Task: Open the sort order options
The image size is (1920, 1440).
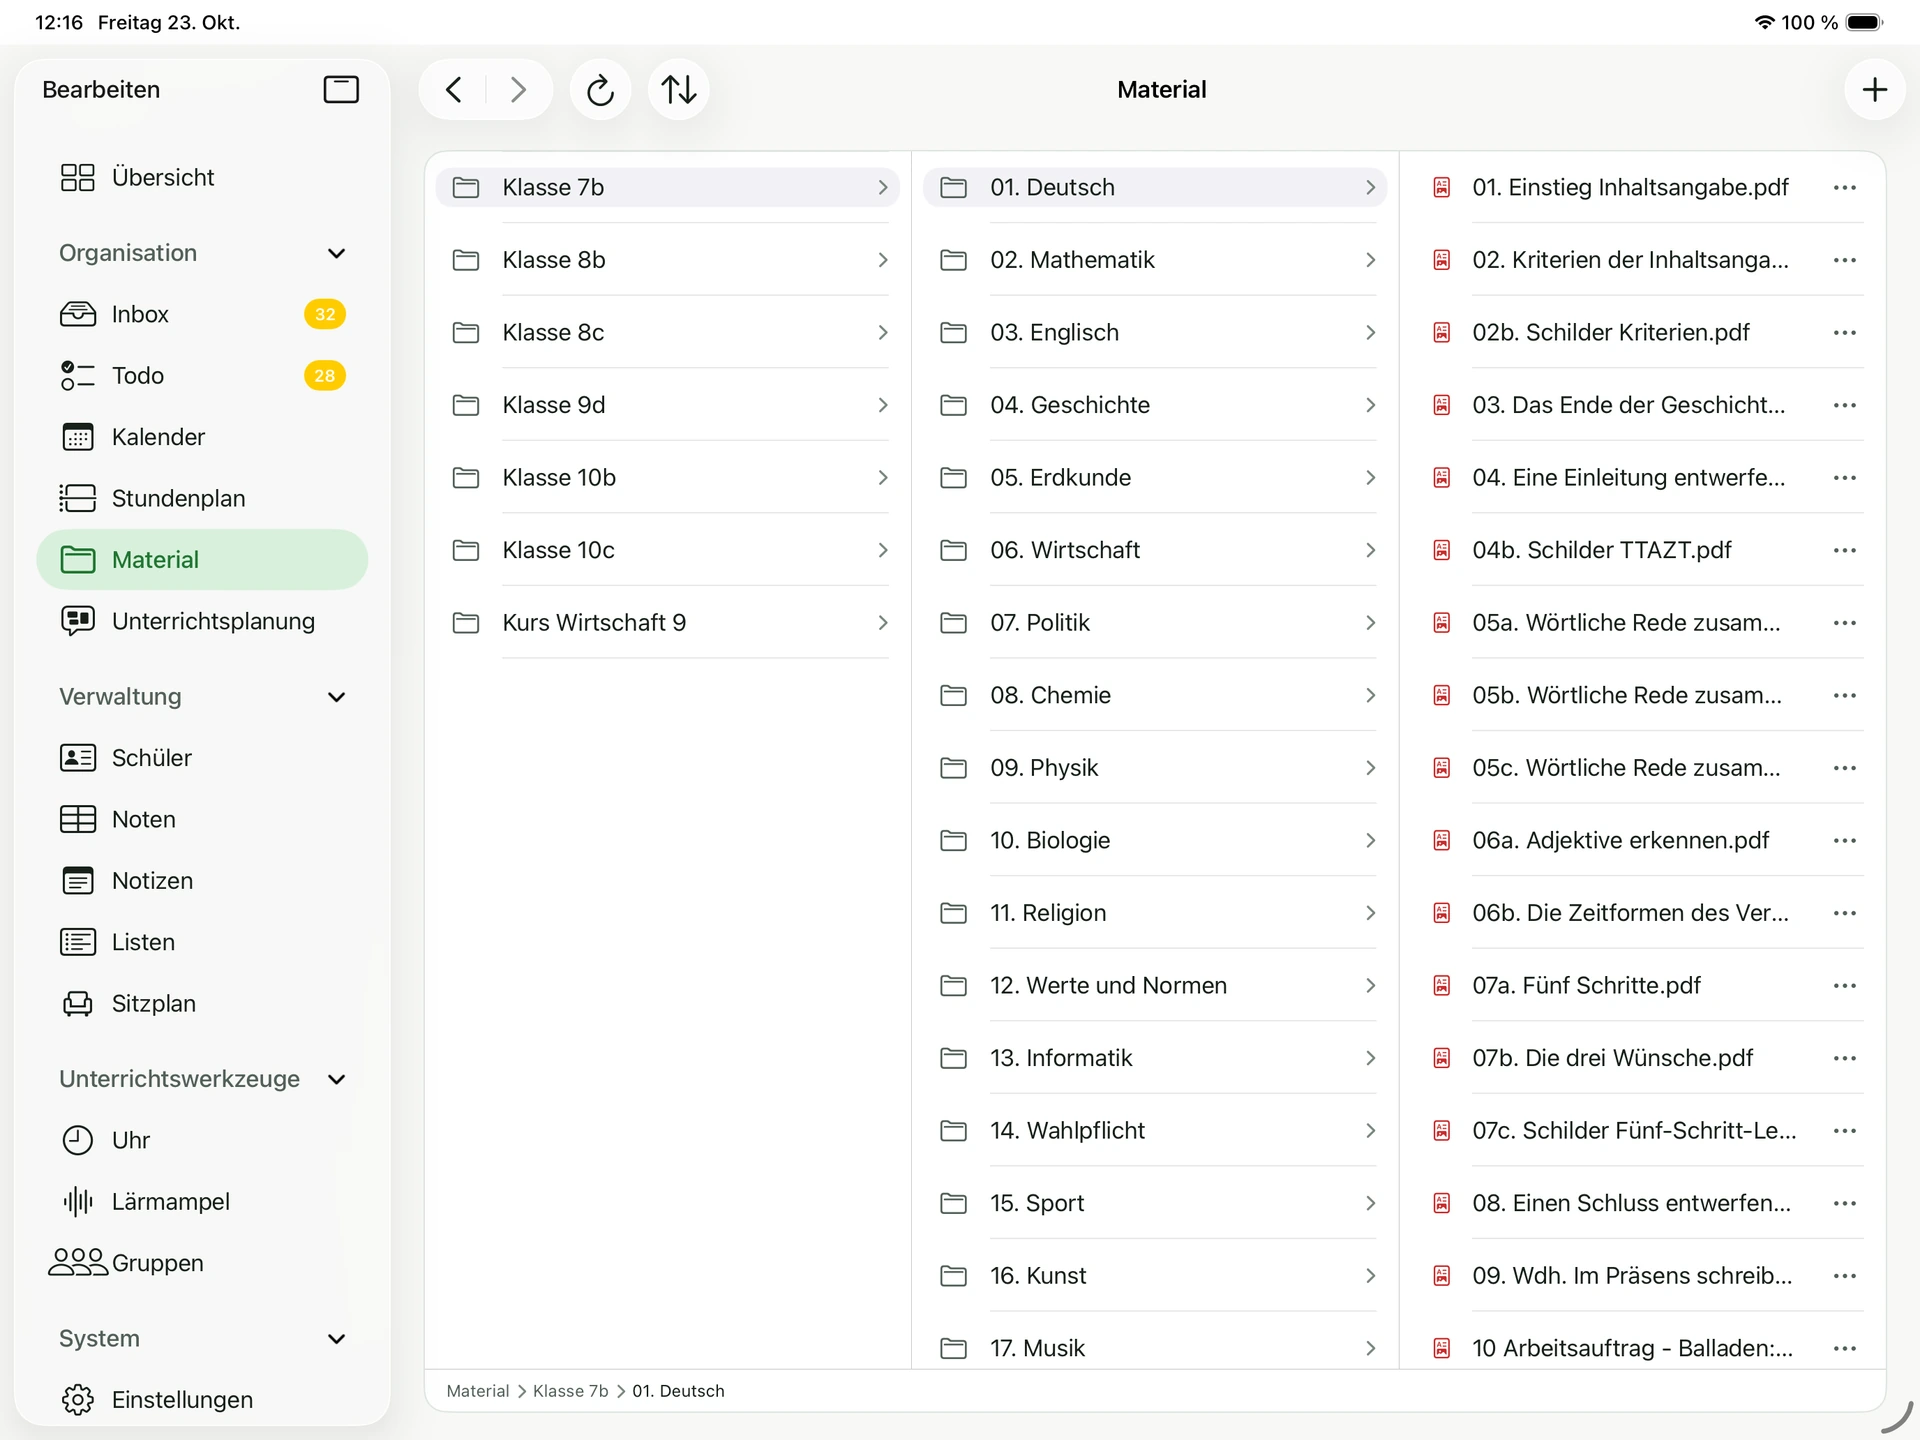Action: (x=679, y=90)
